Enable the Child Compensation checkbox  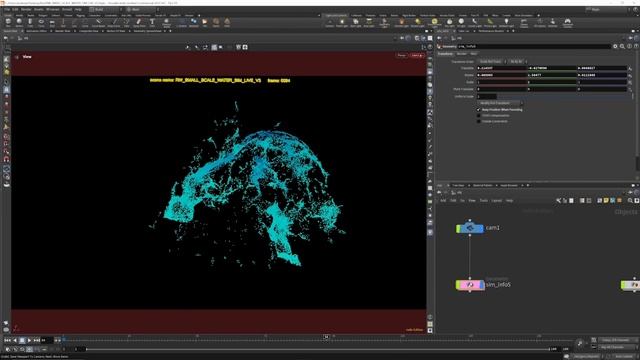478,116
